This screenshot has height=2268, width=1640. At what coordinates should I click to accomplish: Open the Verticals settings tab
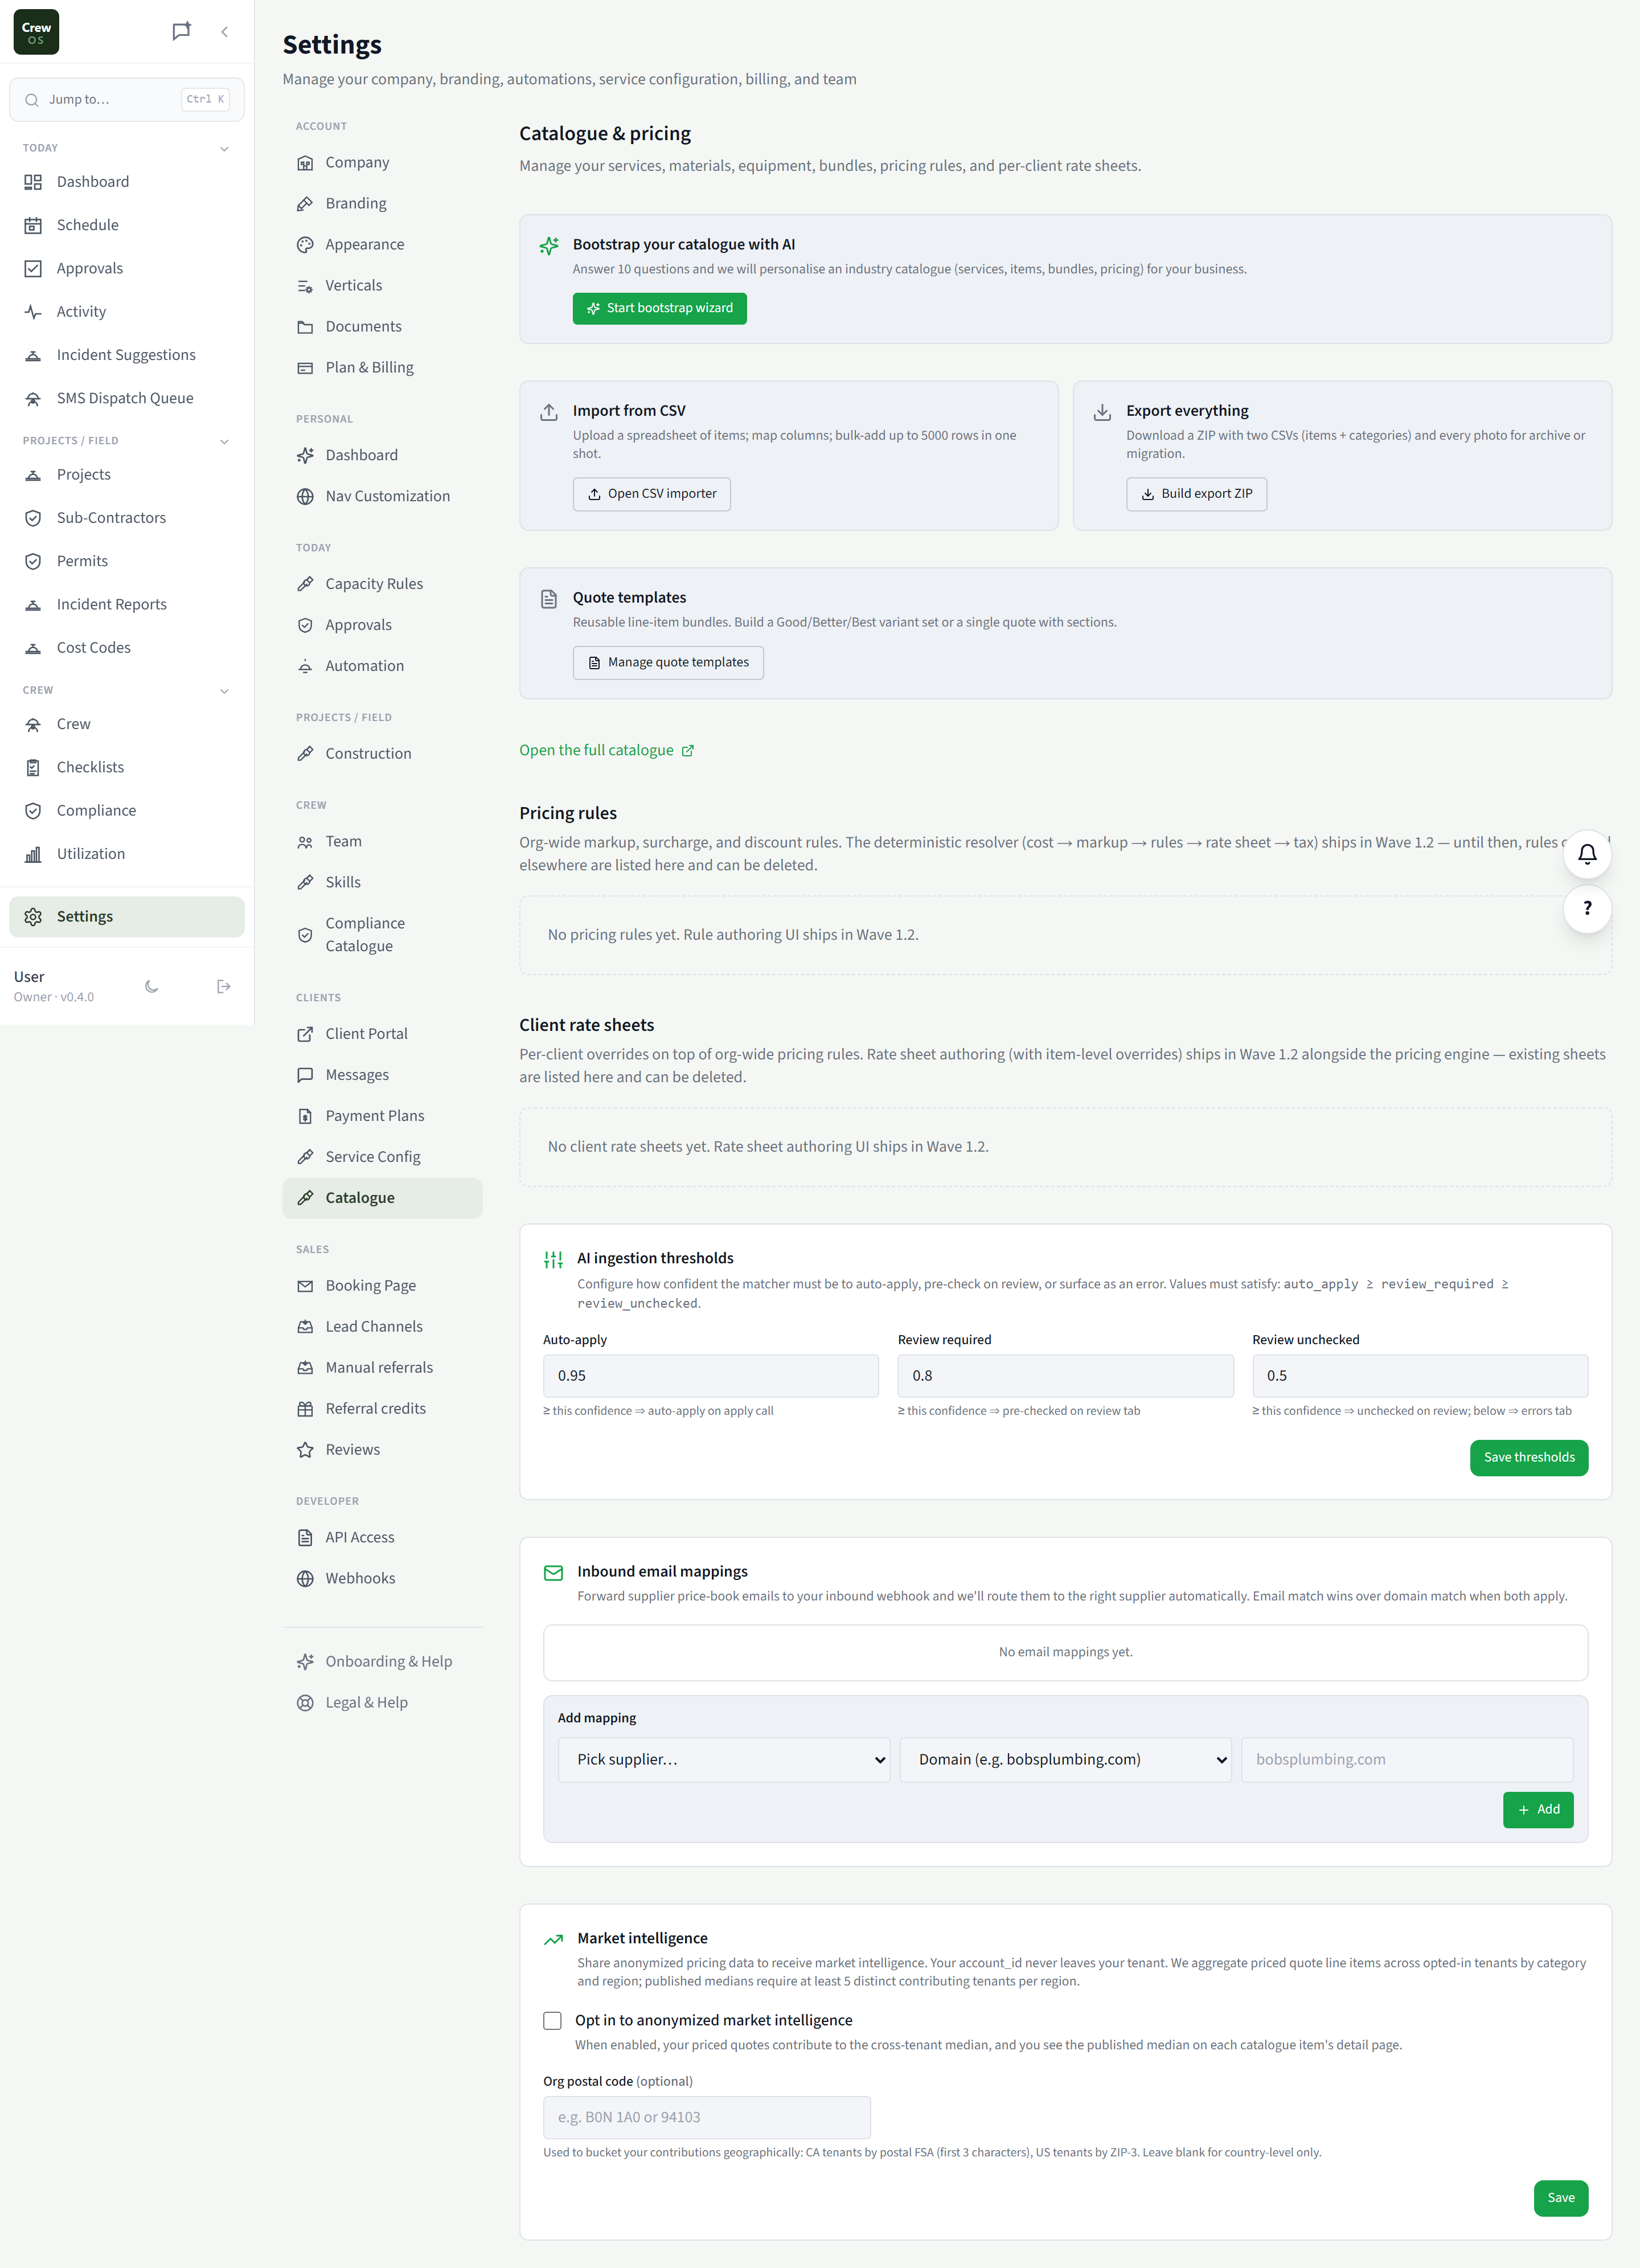coord(382,286)
